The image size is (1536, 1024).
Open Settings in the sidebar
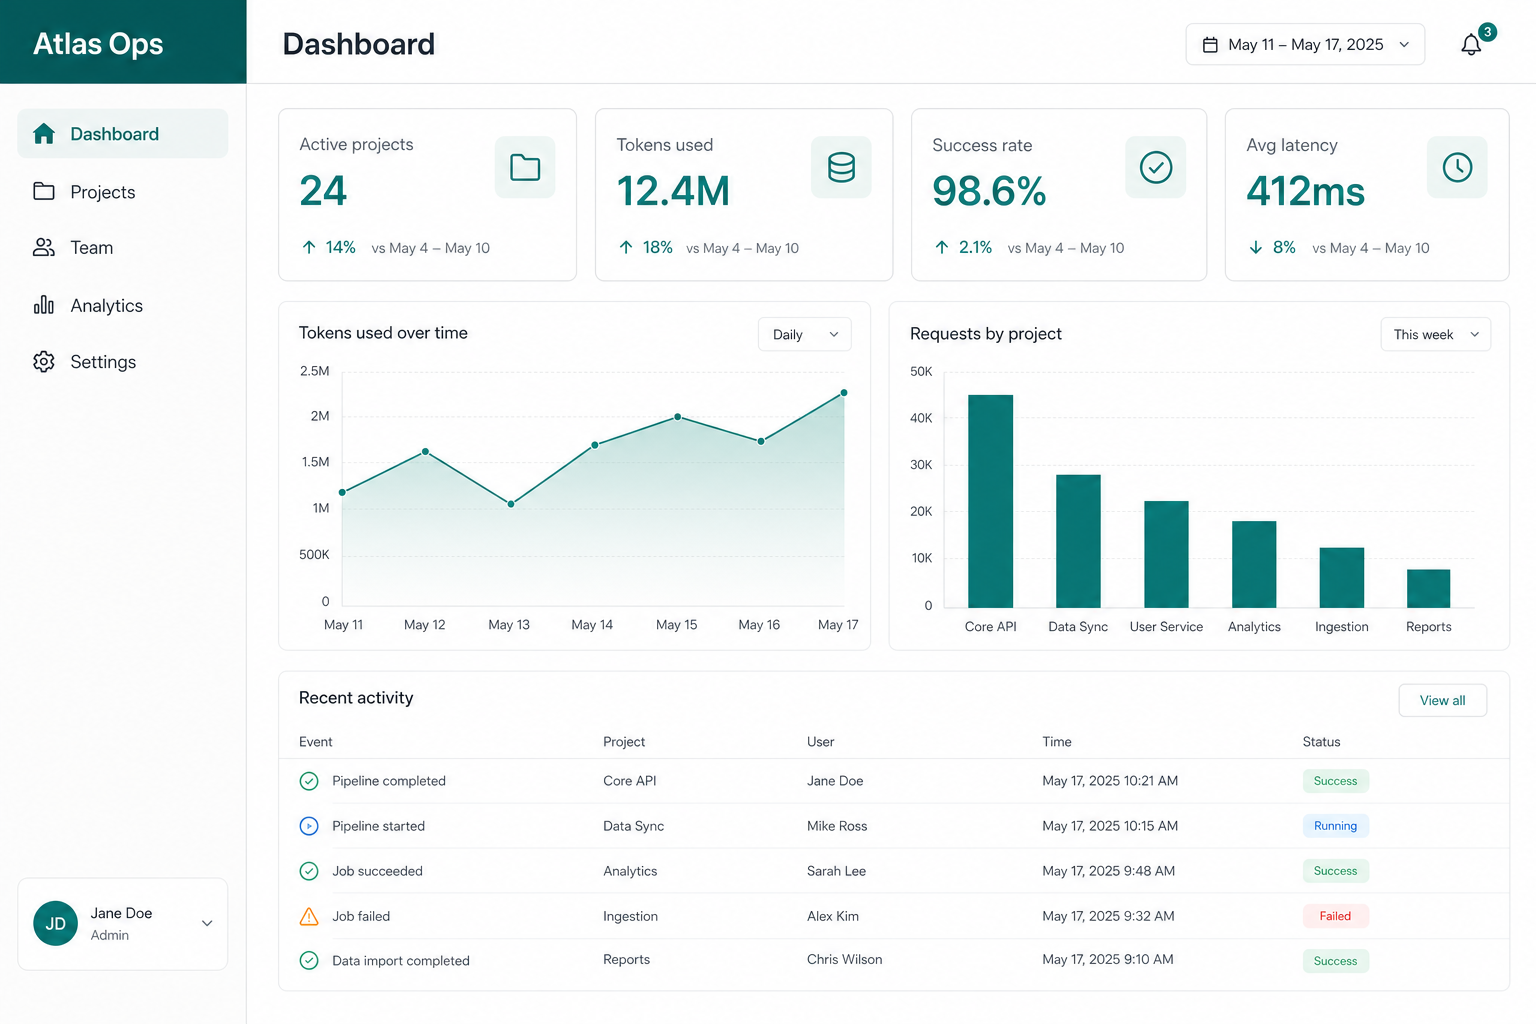click(x=123, y=362)
